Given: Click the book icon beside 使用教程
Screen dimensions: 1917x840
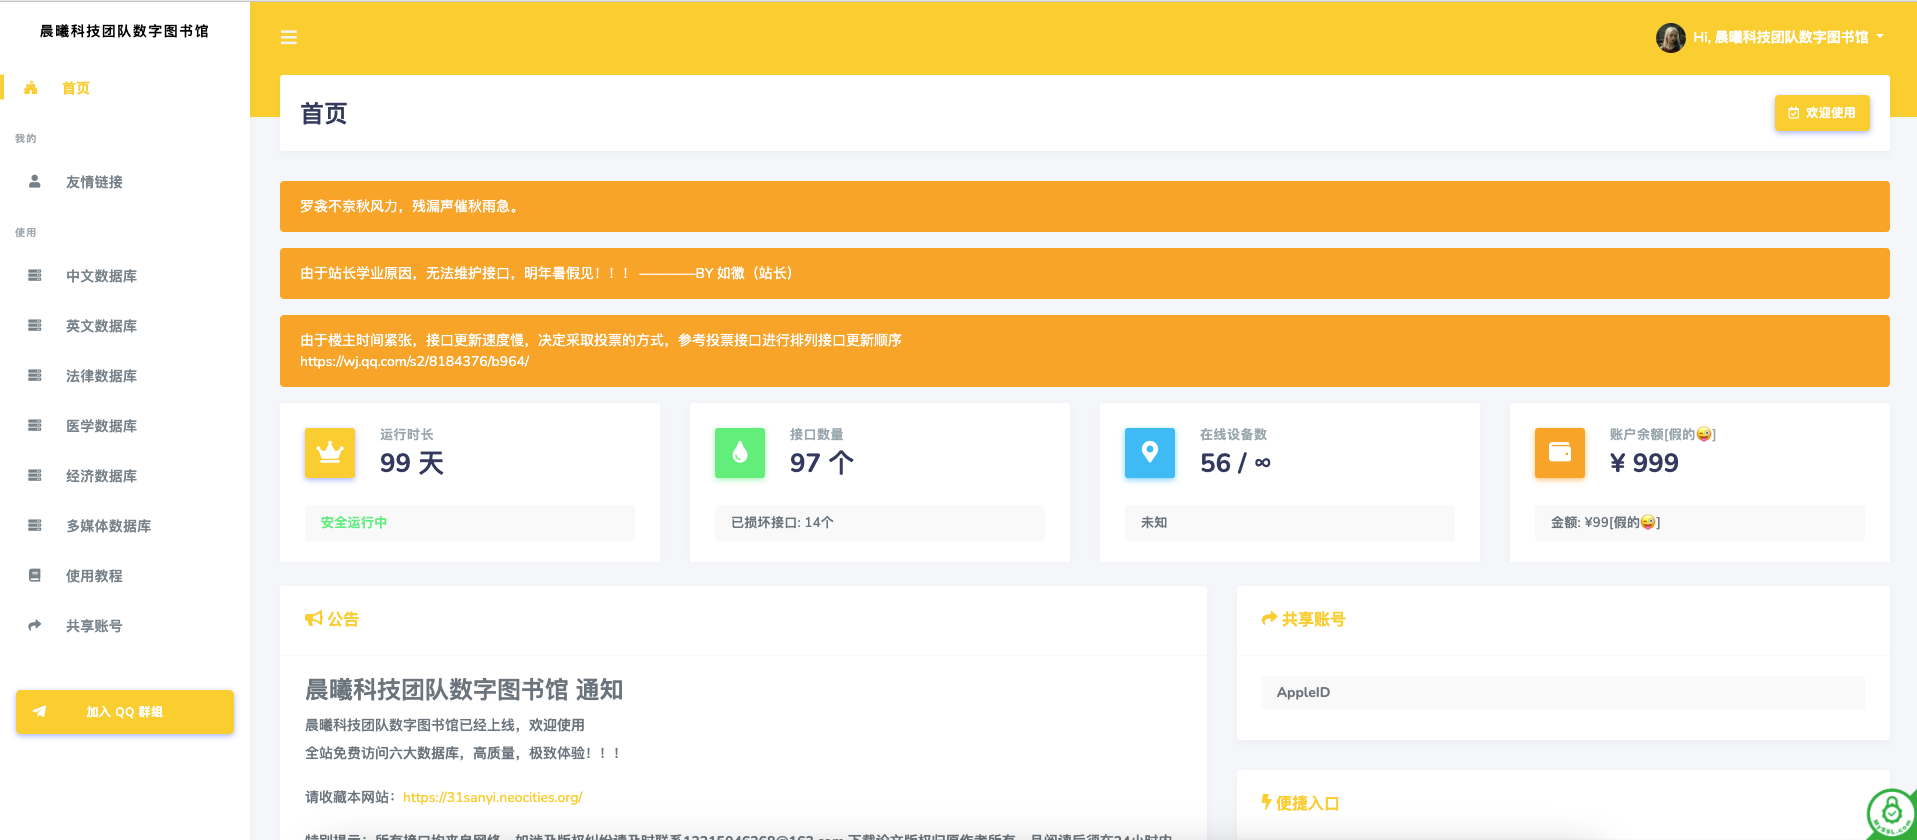Looking at the screenshot, I should tap(35, 575).
